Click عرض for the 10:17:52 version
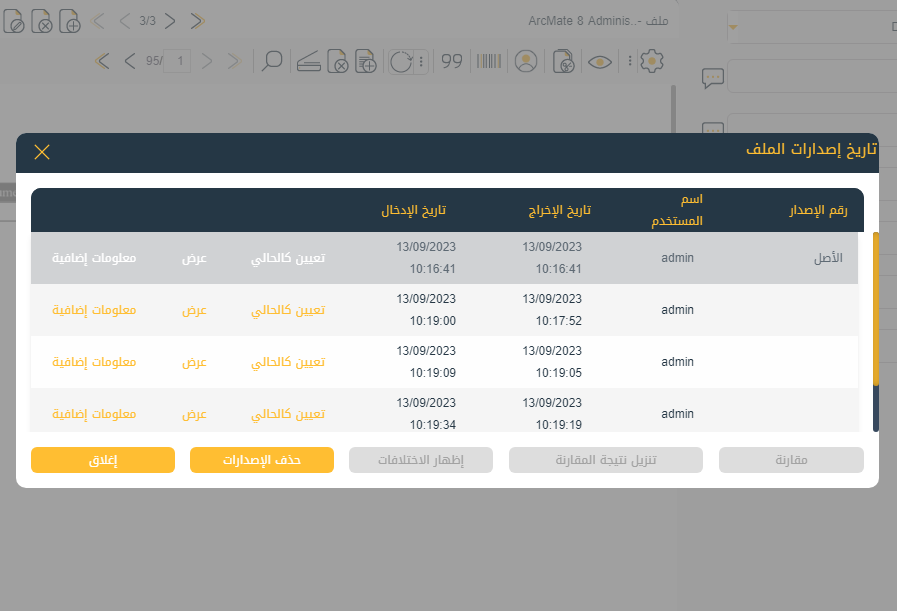Viewport: 897px width, 611px height. (x=194, y=310)
